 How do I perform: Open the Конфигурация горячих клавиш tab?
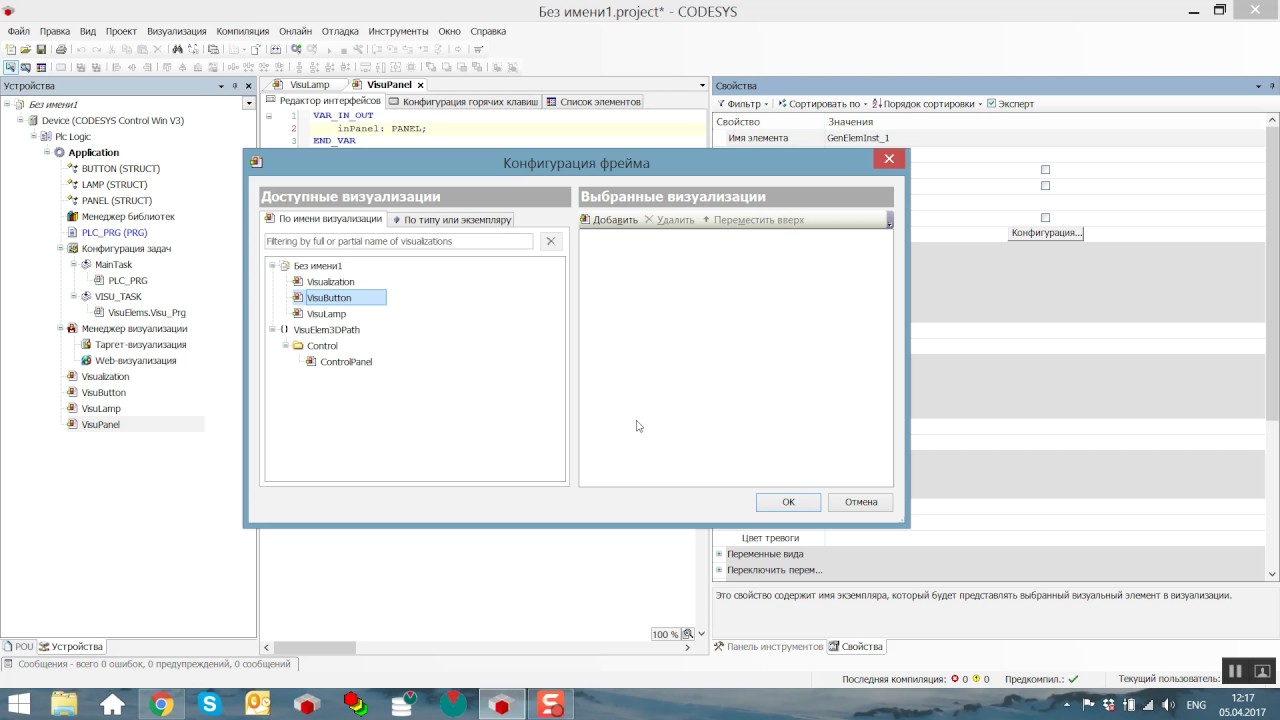point(463,101)
